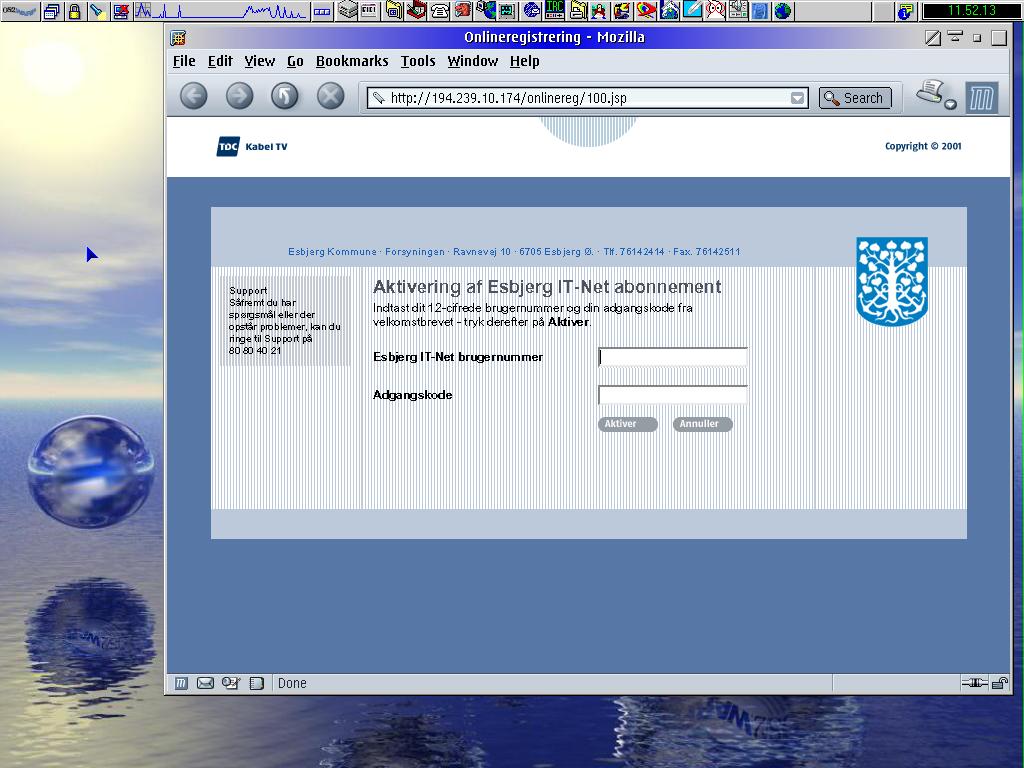The height and width of the screenshot is (768, 1024).
Task: Click the Aktiver button
Action: click(627, 424)
